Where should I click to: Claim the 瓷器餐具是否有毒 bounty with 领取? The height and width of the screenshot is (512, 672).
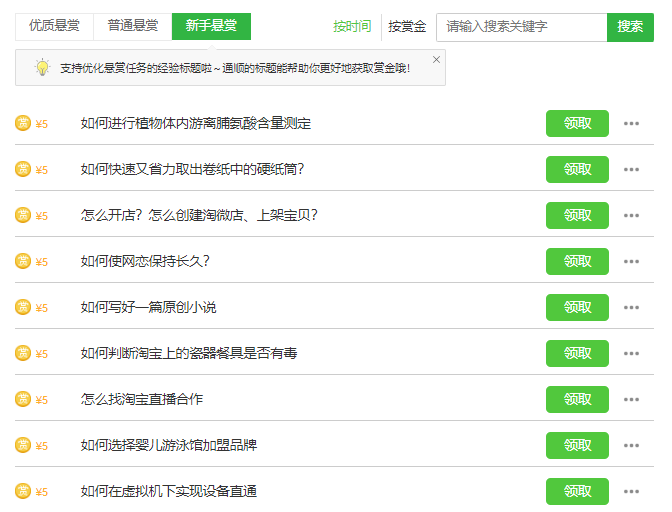coord(577,353)
